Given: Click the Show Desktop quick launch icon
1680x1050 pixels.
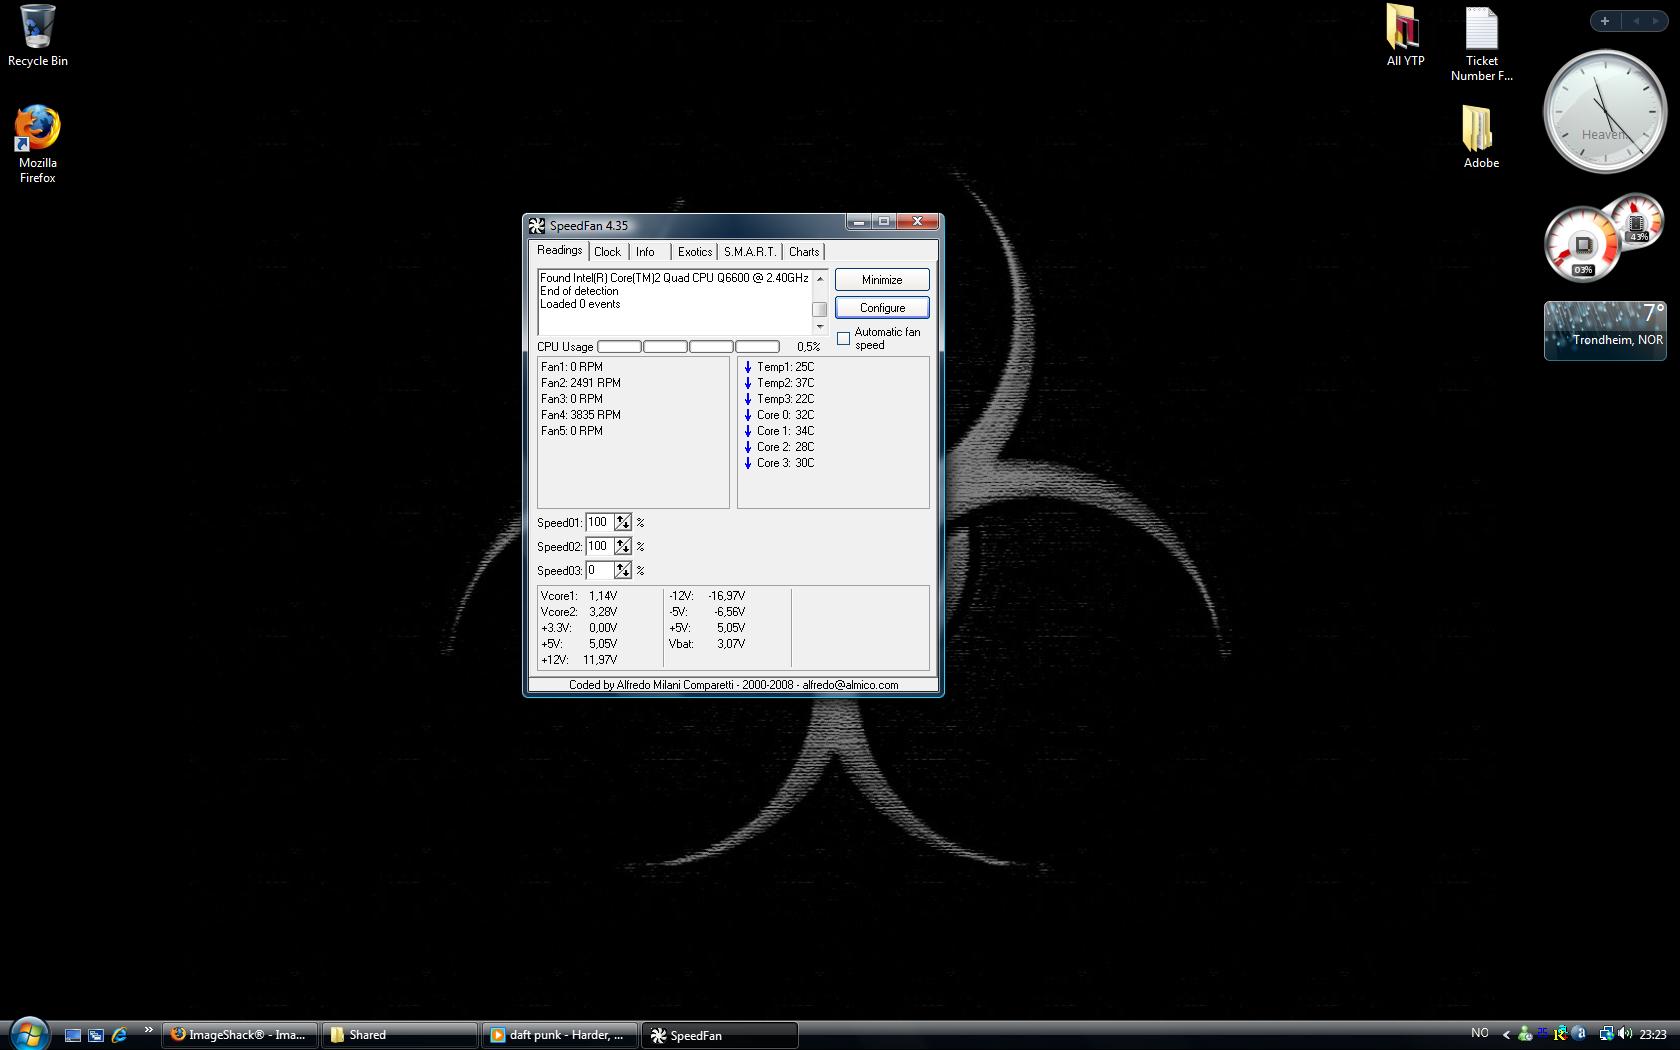Looking at the screenshot, I should (x=72, y=1035).
